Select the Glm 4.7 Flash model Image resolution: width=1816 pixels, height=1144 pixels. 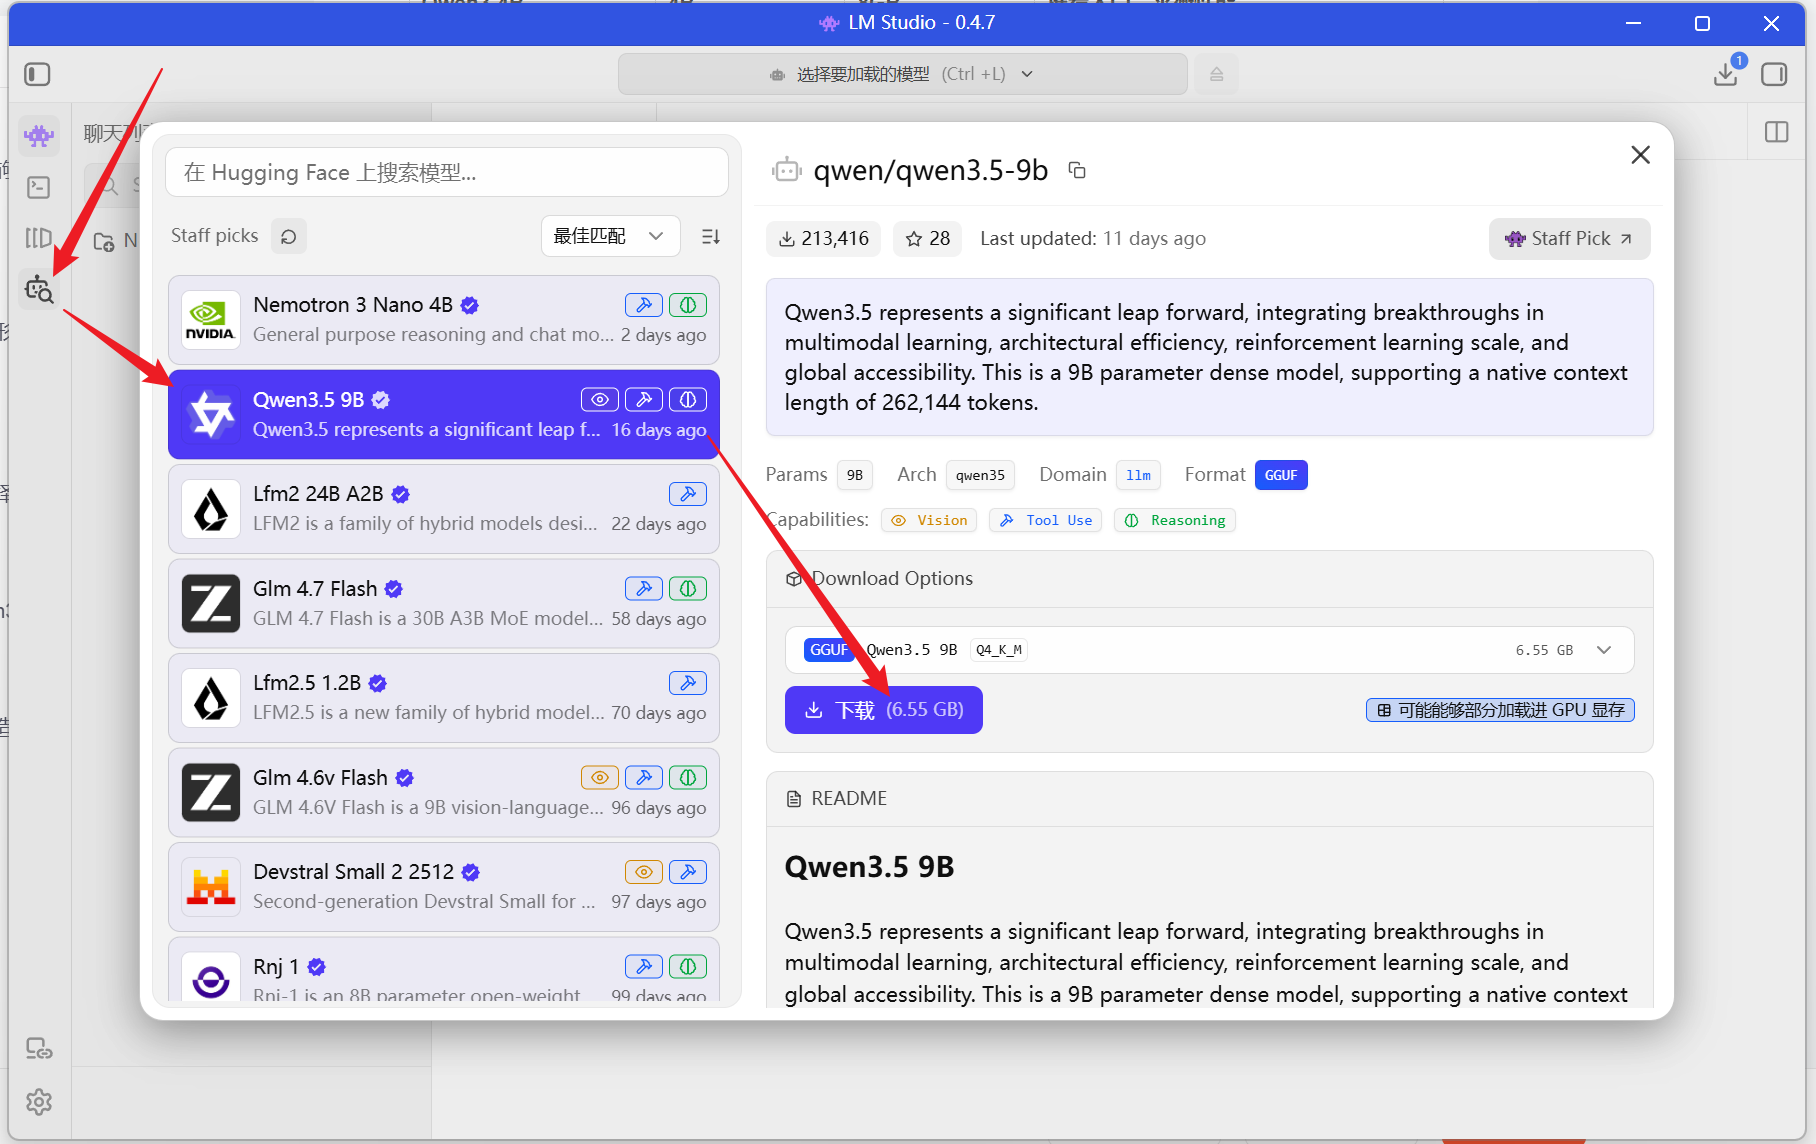pyautogui.click(x=444, y=604)
